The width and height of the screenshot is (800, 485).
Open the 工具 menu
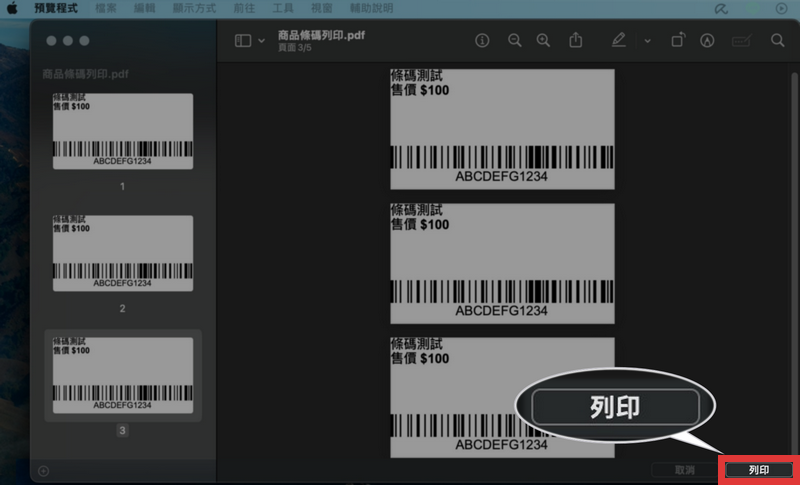tap(283, 8)
